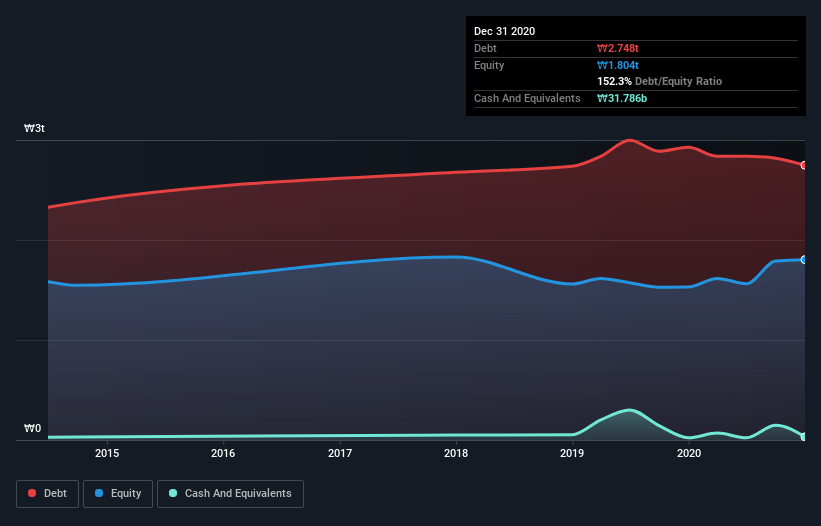Click the 2020 x-axis label
The width and height of the screenshot is (821, 526).
(689, 453)
